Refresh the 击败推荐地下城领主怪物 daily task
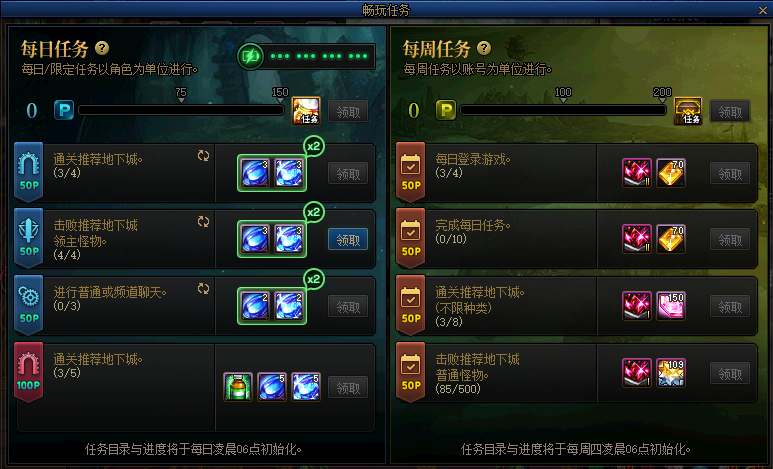This screenshot has height=469, width=773. coord(203,222)
